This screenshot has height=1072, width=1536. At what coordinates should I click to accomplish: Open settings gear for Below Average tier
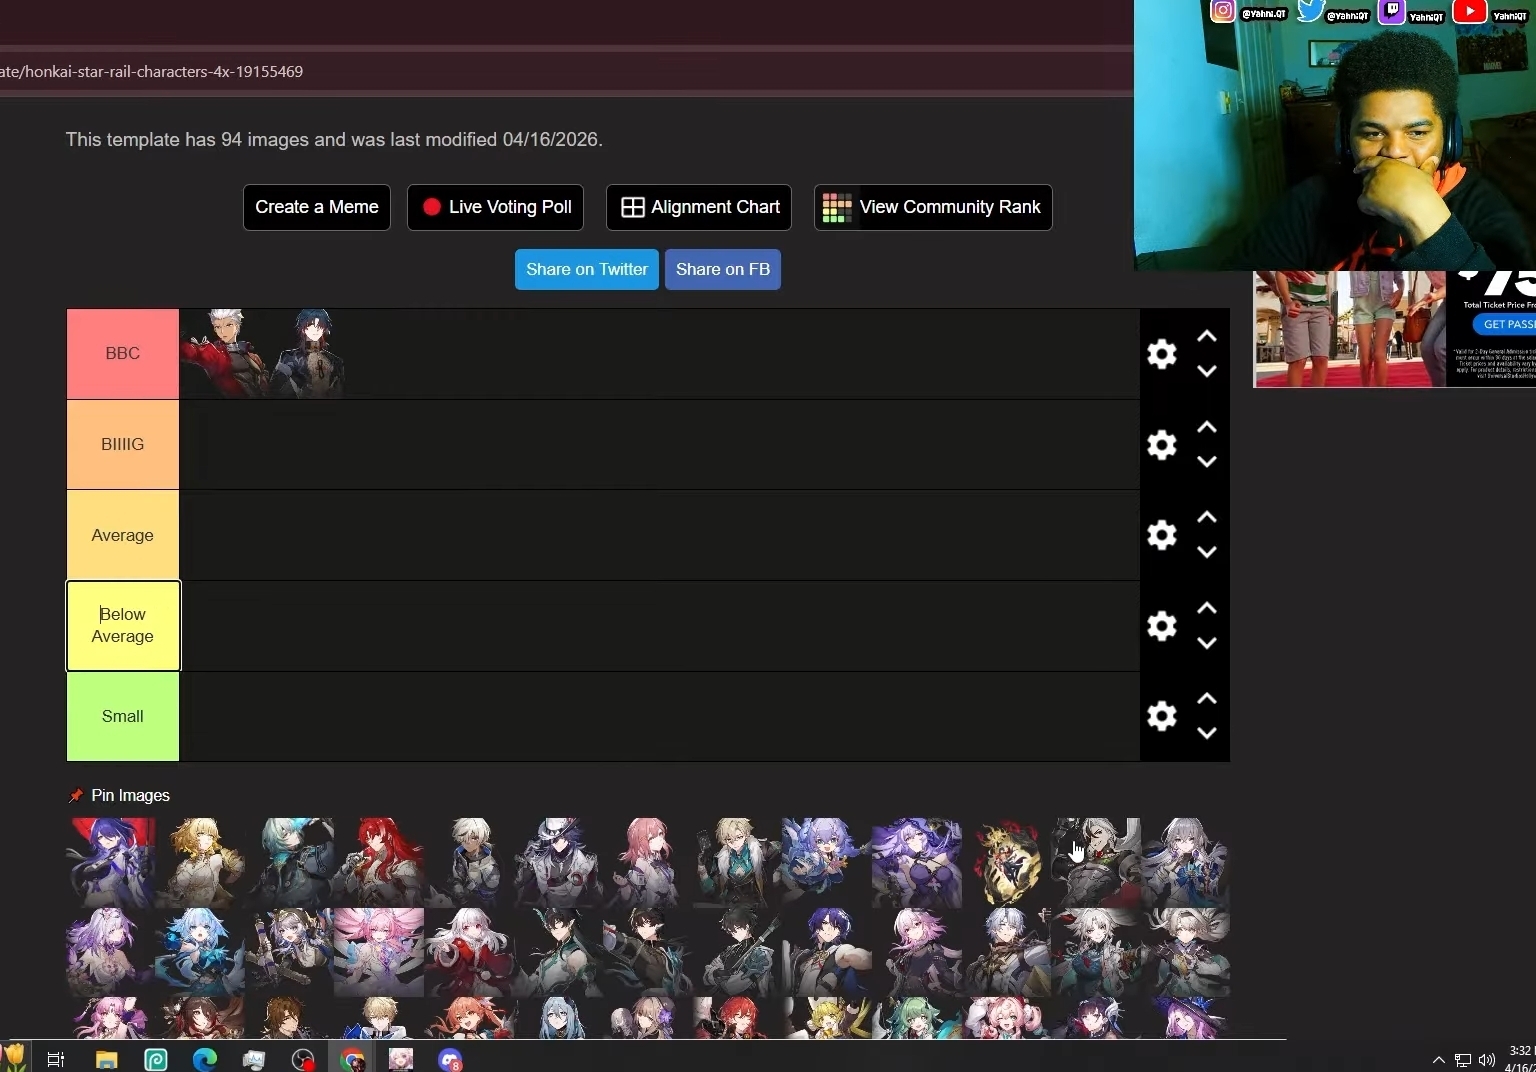(x=1161, y=626)
